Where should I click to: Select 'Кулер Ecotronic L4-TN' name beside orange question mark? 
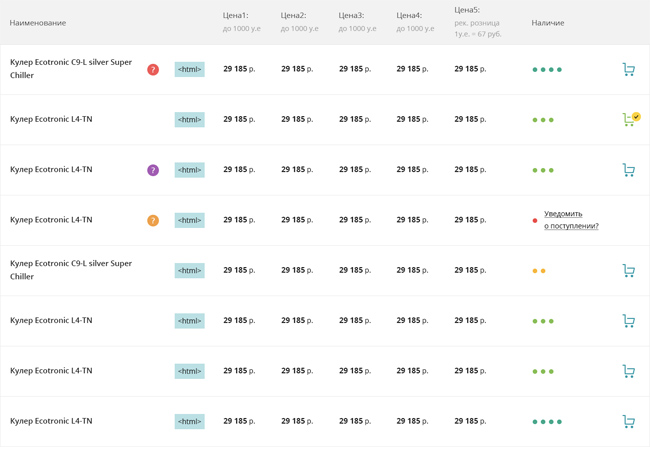pyautogui.click(x=51, y=220)
